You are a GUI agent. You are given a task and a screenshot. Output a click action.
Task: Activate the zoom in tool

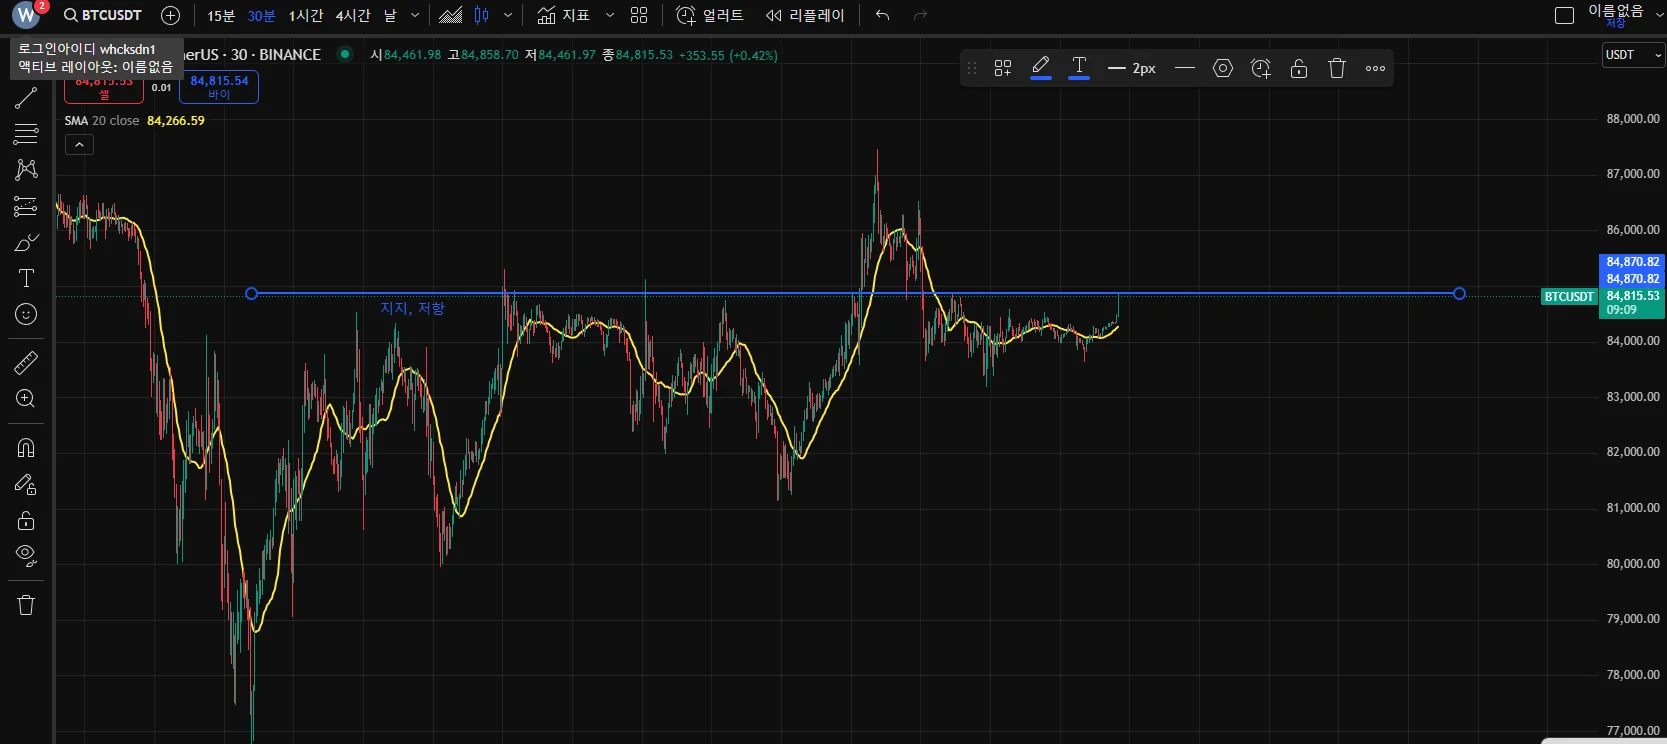coord(26,399)
